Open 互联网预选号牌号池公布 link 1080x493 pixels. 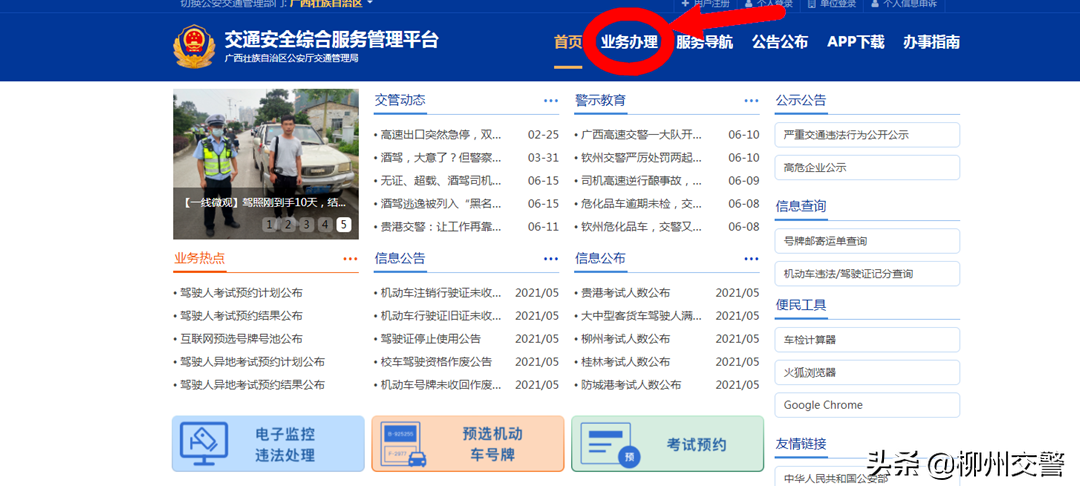coord(241,339)
